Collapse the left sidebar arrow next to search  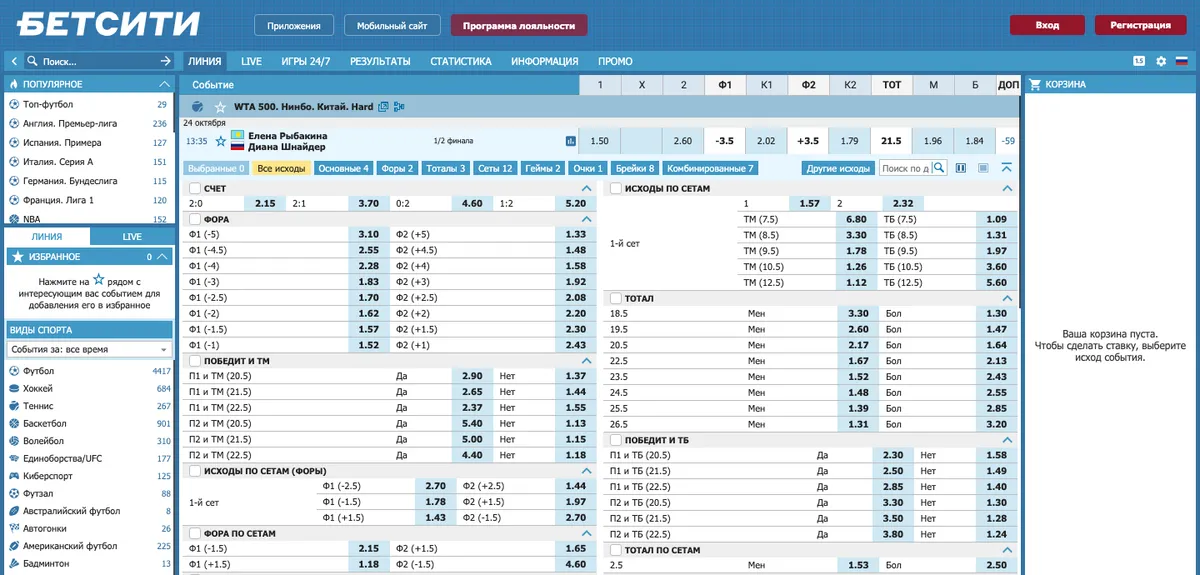(x=15, y=61)
